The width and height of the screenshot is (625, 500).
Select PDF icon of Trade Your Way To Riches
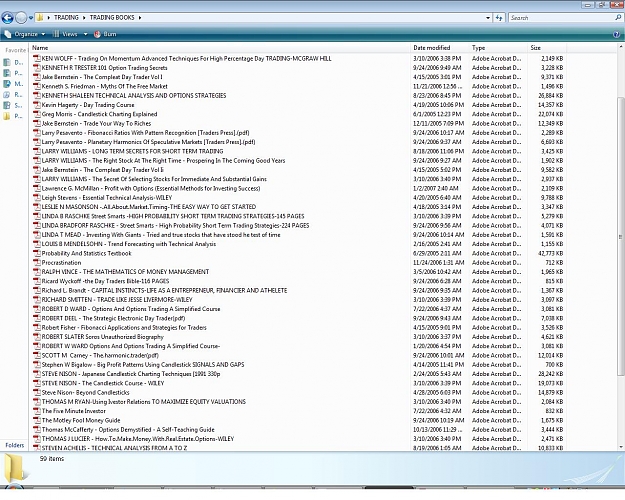[37, 124]
